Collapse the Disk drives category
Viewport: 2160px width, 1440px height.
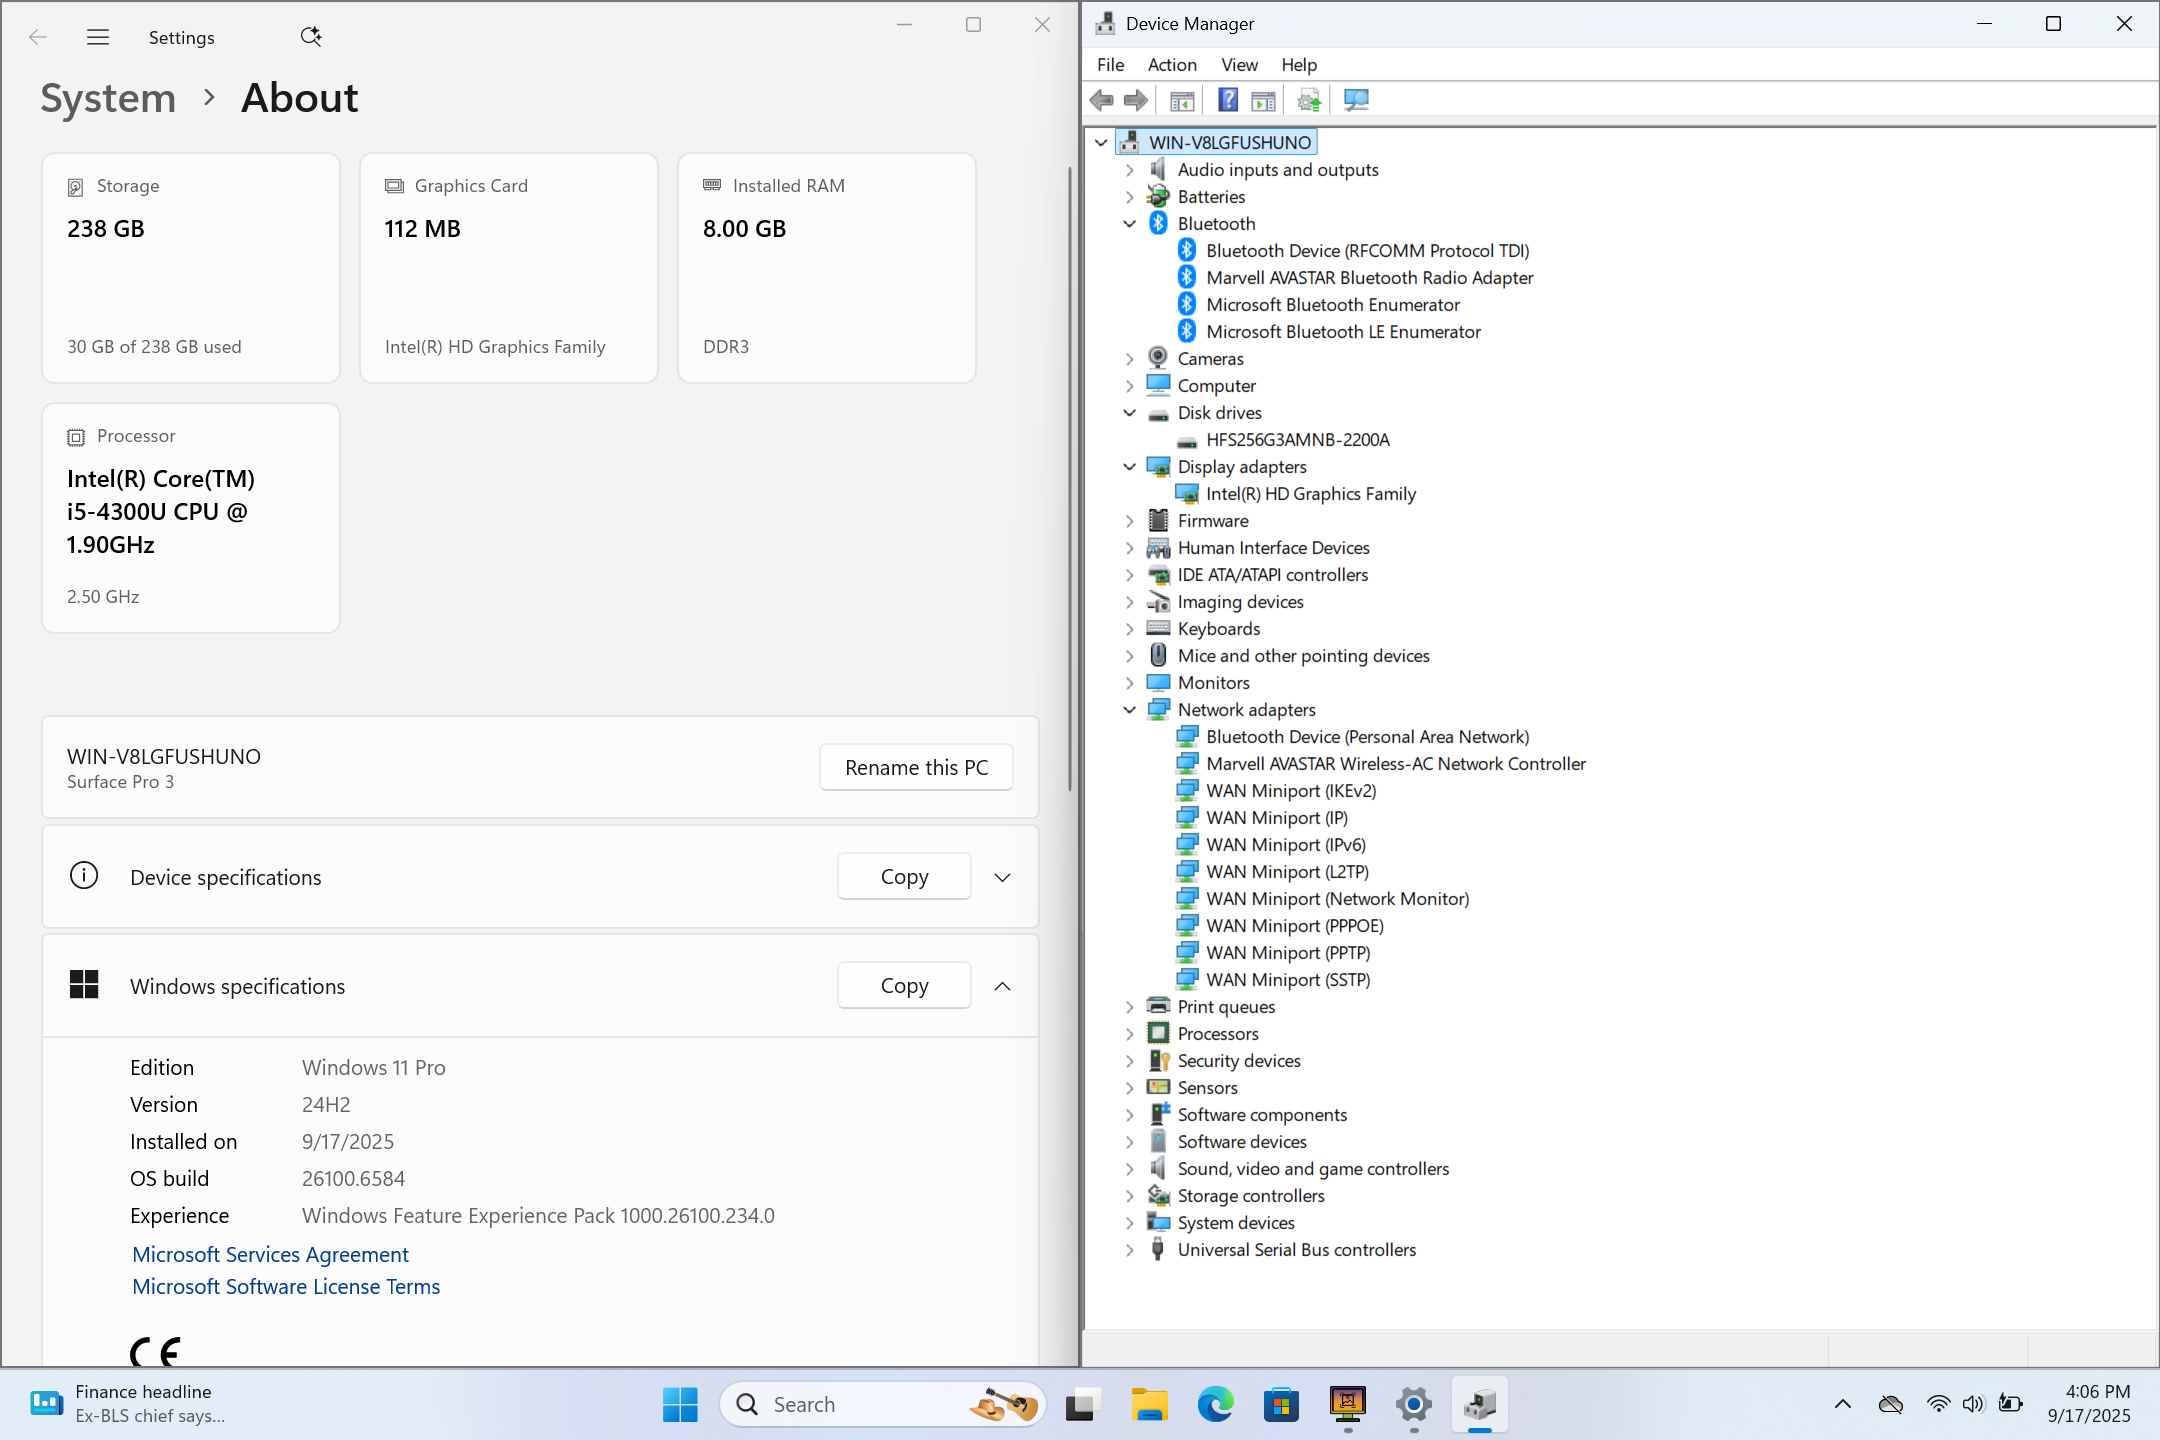tap(1130, 413)
